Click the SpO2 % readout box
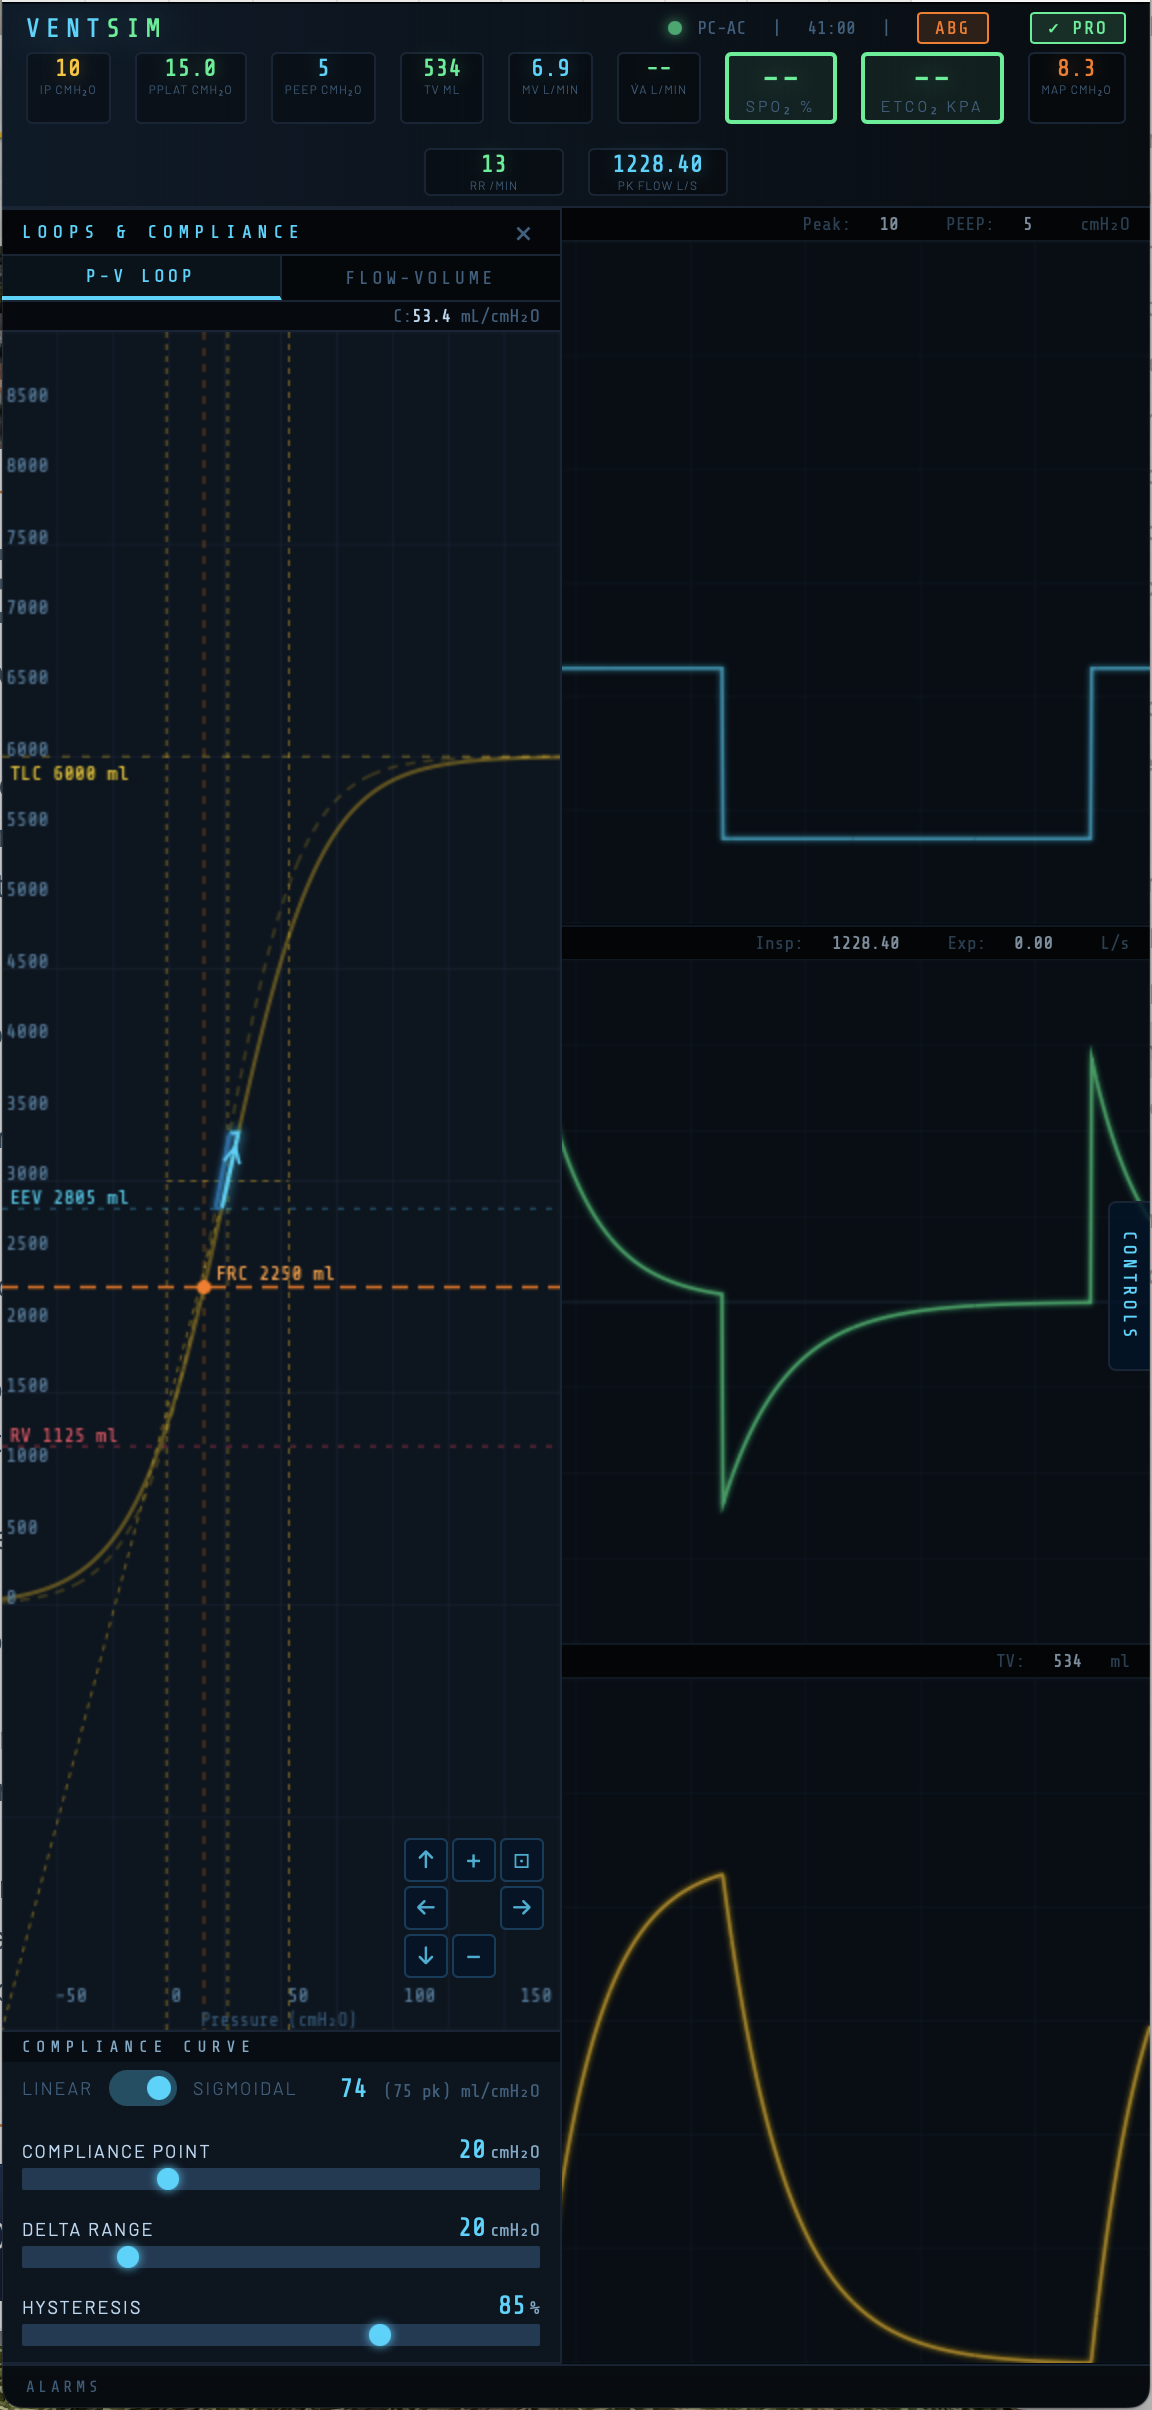Image resolution: width=1152 pixels, height=2410 pixels. pos(780,88)
